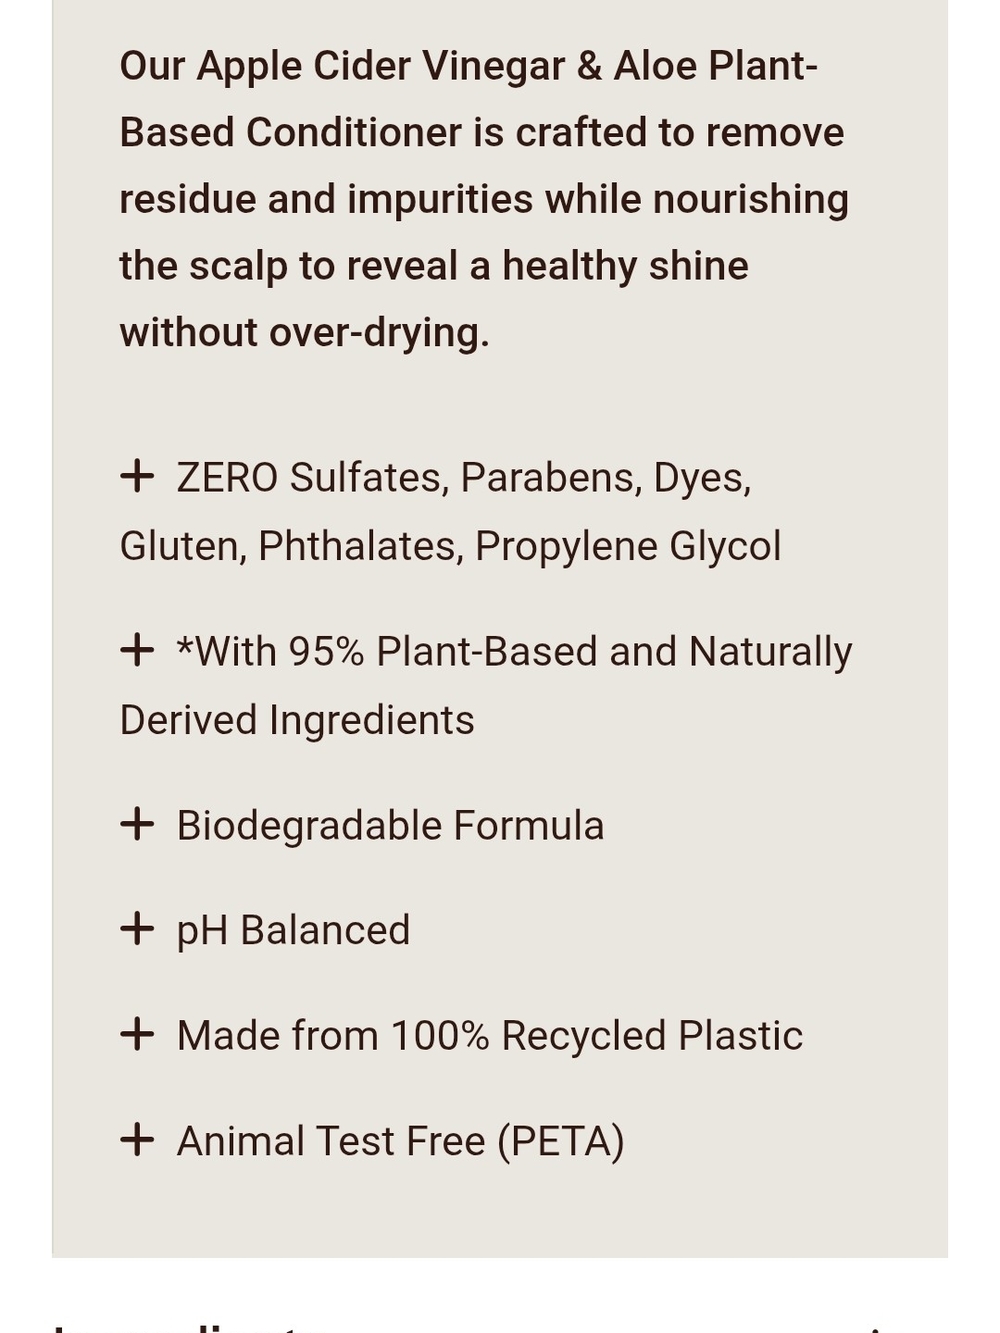Tap the plus icon beside pH Balanced
Screen dimensions: 1000x1333
(137, 929)
